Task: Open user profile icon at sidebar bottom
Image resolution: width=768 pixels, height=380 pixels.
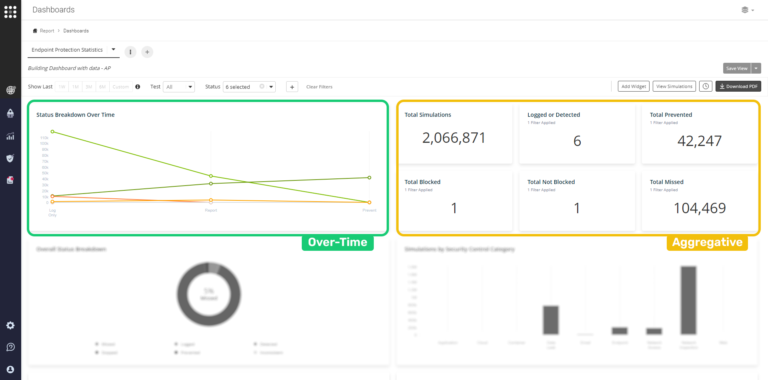Action: tap(10, 369)
